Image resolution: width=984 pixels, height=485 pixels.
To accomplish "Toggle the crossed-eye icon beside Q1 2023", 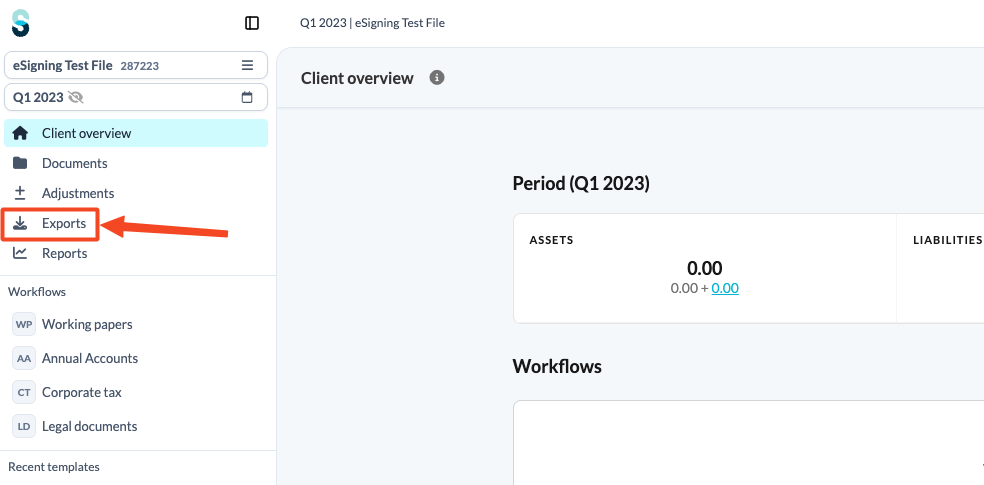I will pyautogui.click(x=76, y=97).
